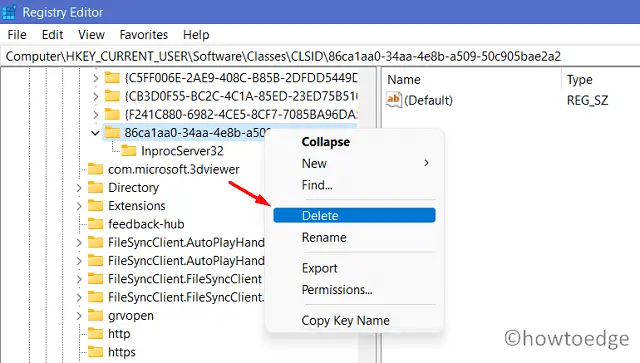
Task: Open the Help menu
Action: point(196,35)
